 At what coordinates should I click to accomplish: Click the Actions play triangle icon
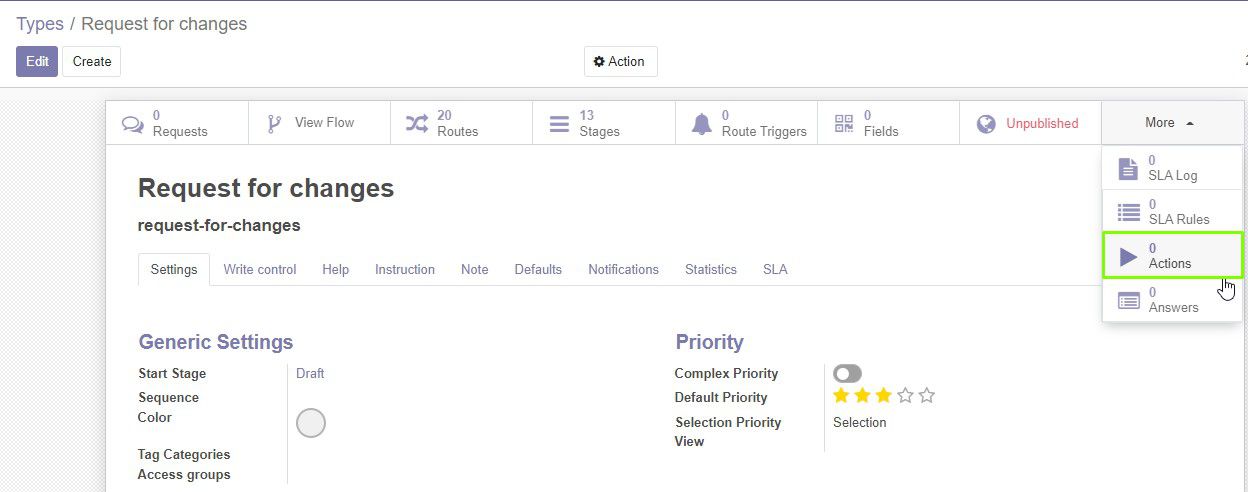point(1129,257)
